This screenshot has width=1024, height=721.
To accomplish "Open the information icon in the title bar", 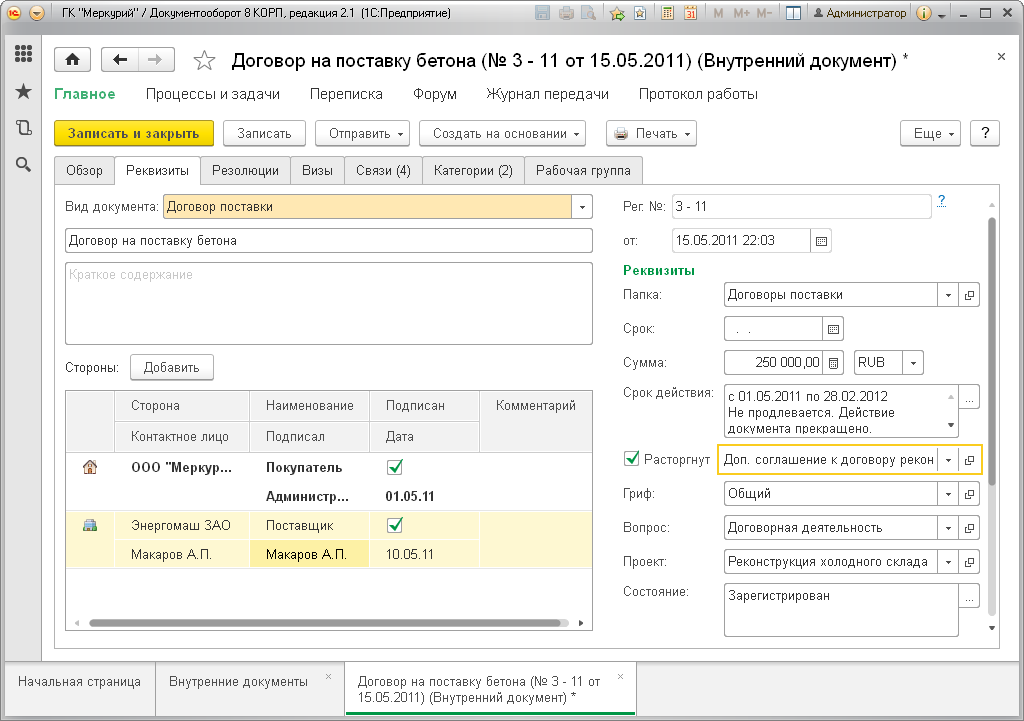I will click(923, 13).
